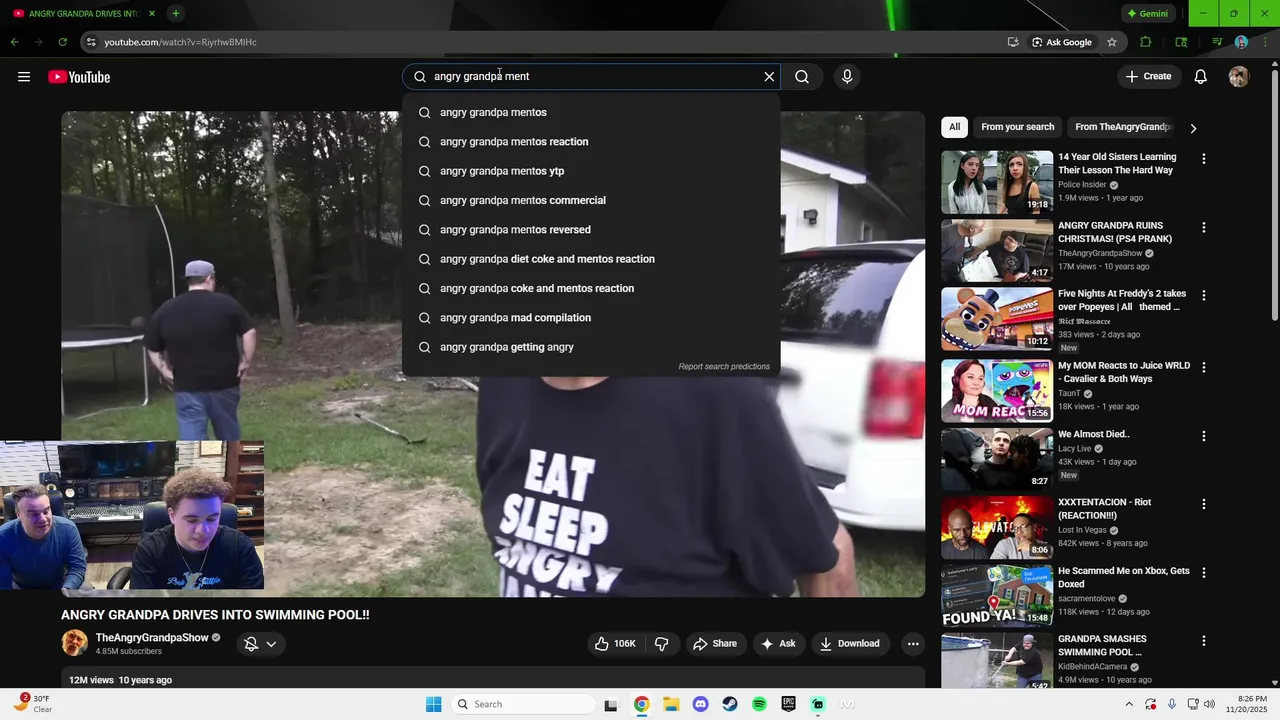
Task: Open TheAngryGrandpaShow channel name below the video
Action: pos(152,638)
